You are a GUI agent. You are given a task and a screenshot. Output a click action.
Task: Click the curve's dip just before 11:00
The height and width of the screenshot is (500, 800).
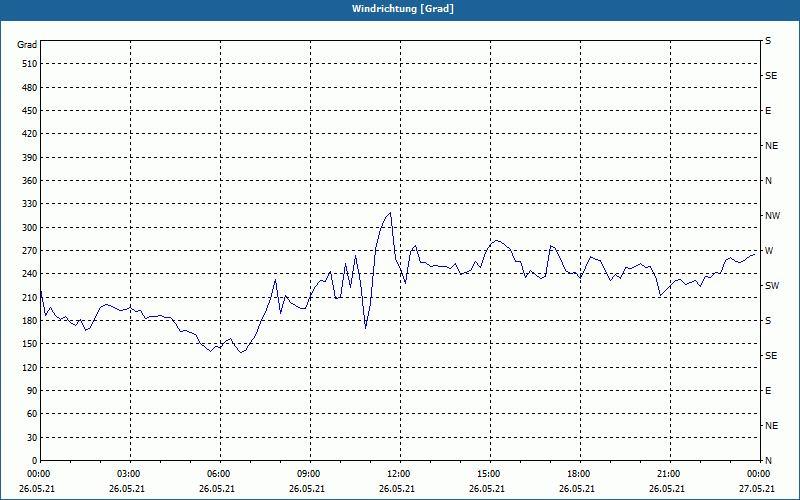click(365, 328)
